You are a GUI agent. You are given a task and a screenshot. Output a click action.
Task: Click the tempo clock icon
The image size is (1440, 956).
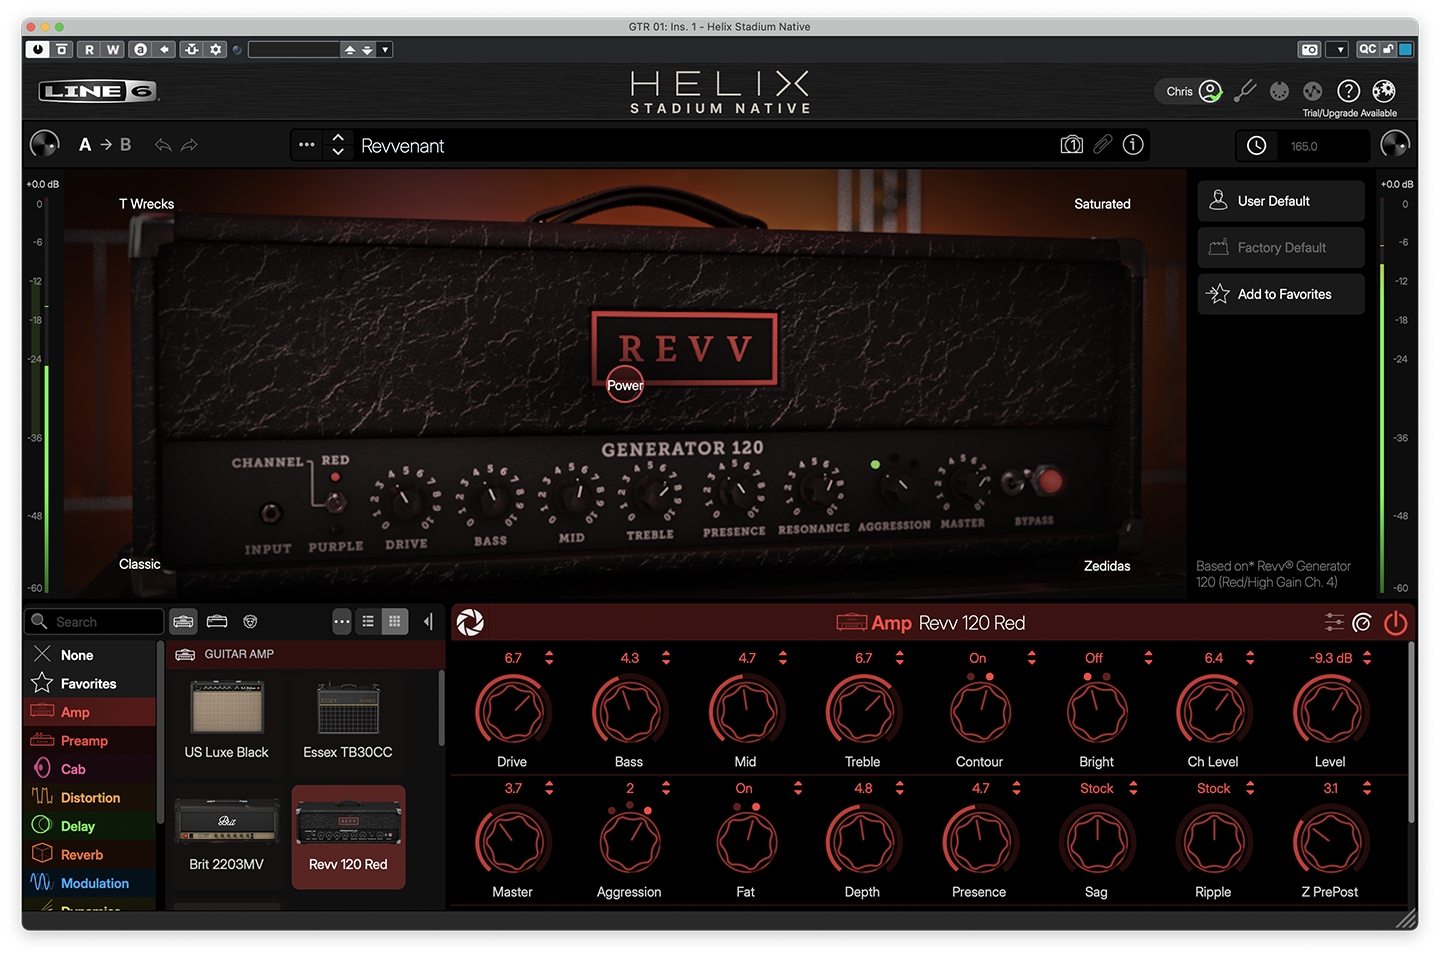[x=1257, y=146]
